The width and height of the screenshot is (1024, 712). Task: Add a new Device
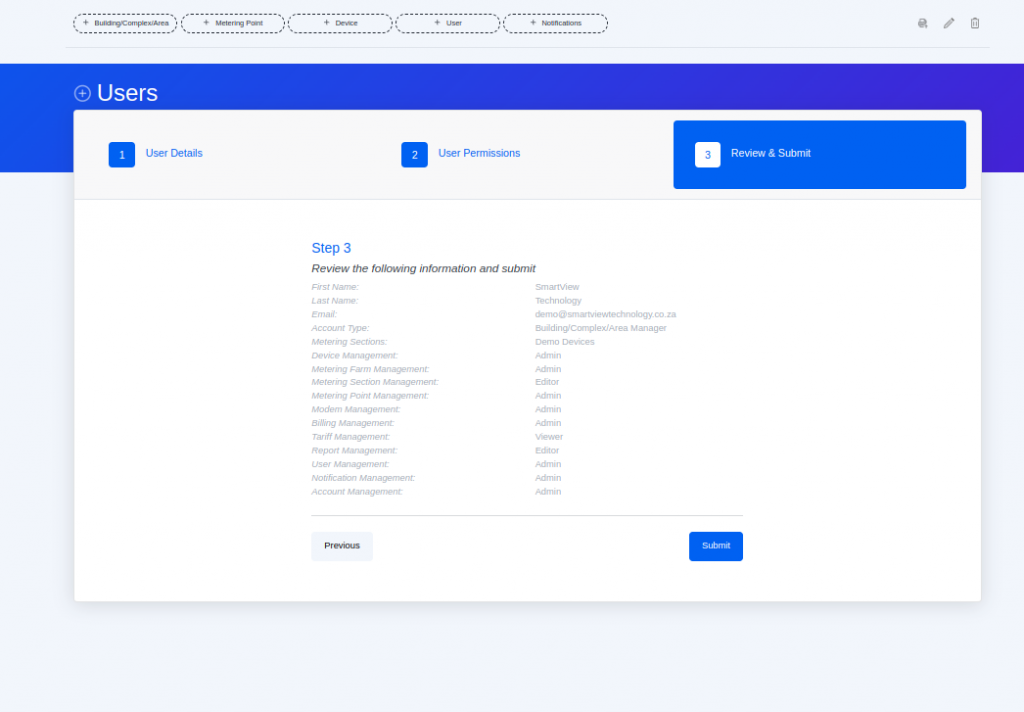pyautogui.click(x=340, y=24)
